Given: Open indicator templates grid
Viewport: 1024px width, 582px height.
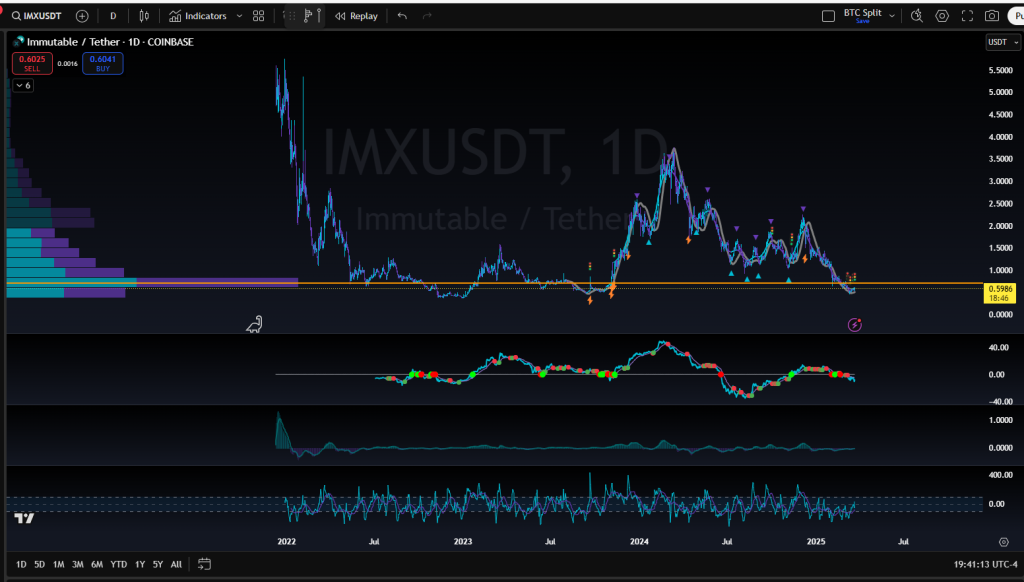Looking at the screenshot, I should coord(259,16).
